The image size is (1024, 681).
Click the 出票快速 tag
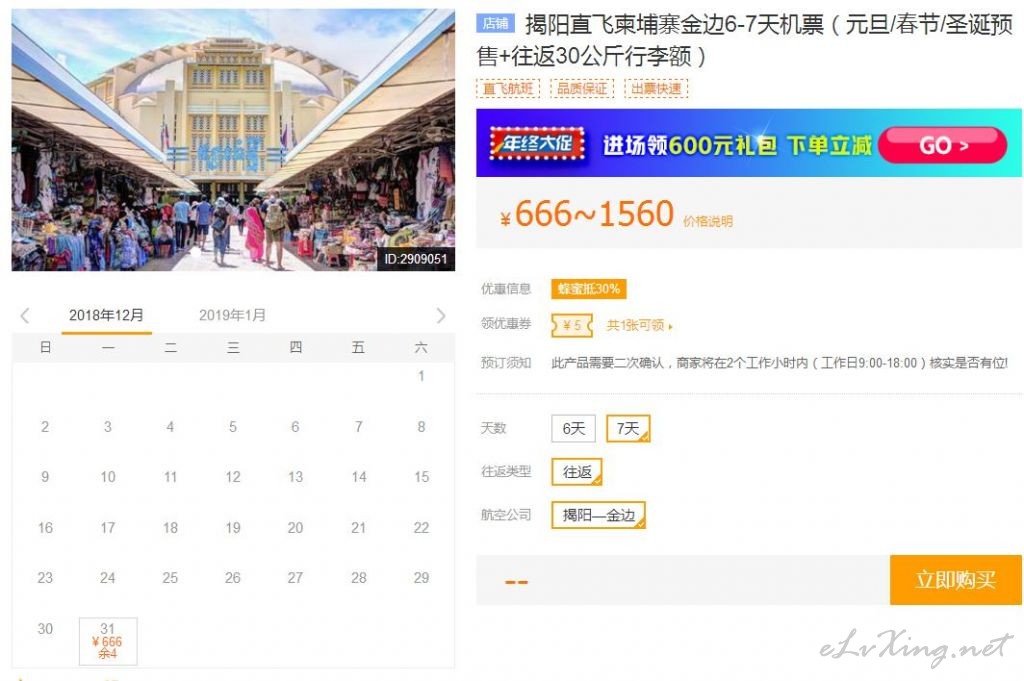[656, 88]
